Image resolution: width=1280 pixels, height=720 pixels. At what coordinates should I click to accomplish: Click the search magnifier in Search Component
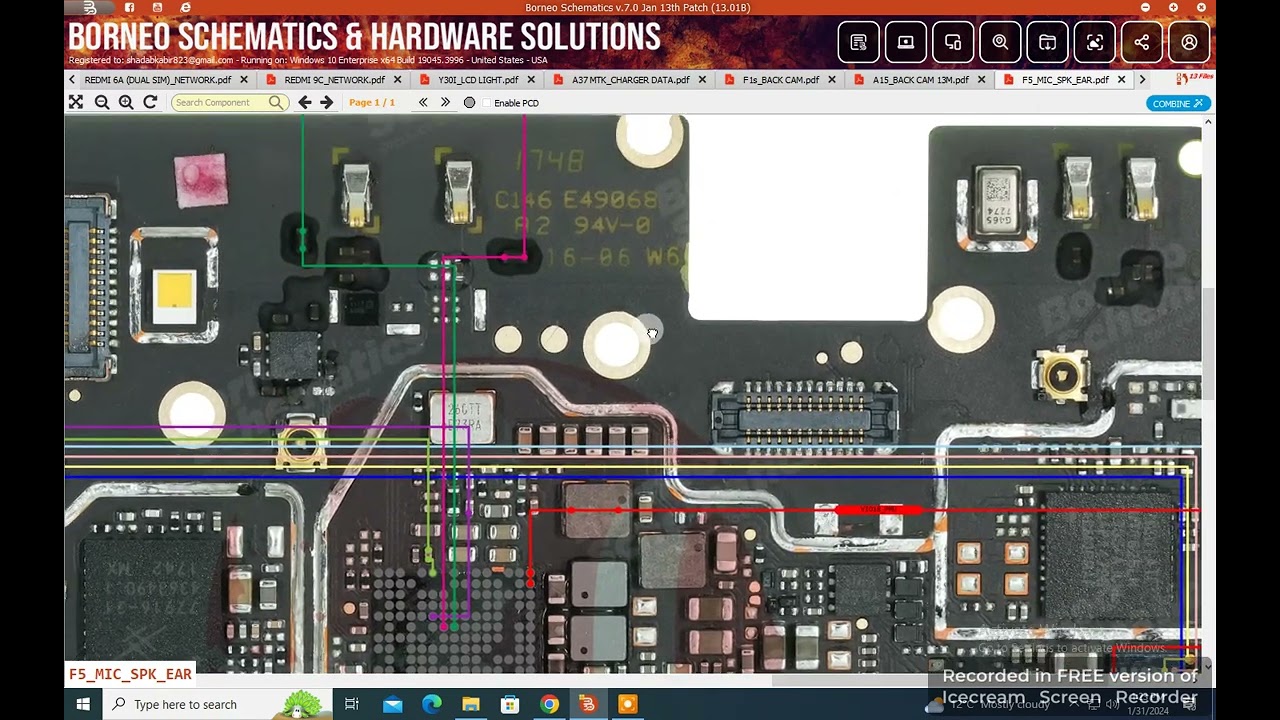276,102
